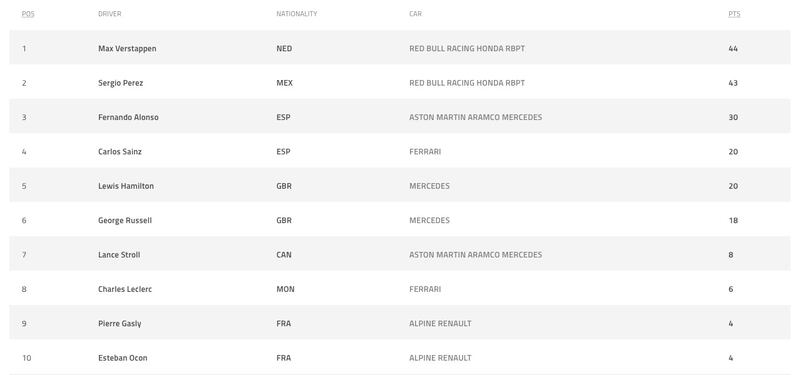Open Max Verstappen driver entry
This screenshot has height=375, width=800.
pyautogui.click(x=127, y=48)
